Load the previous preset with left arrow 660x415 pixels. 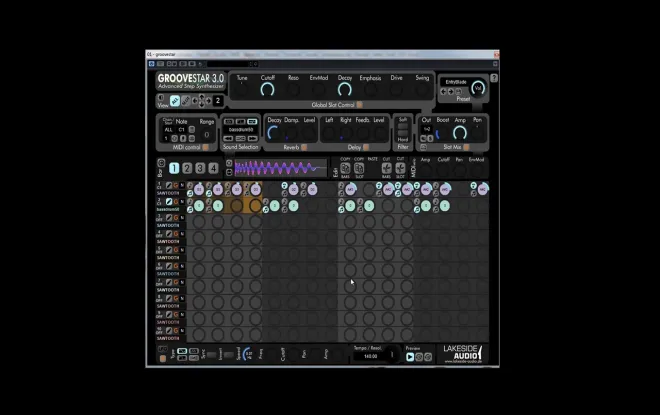(x=443, y=91)
